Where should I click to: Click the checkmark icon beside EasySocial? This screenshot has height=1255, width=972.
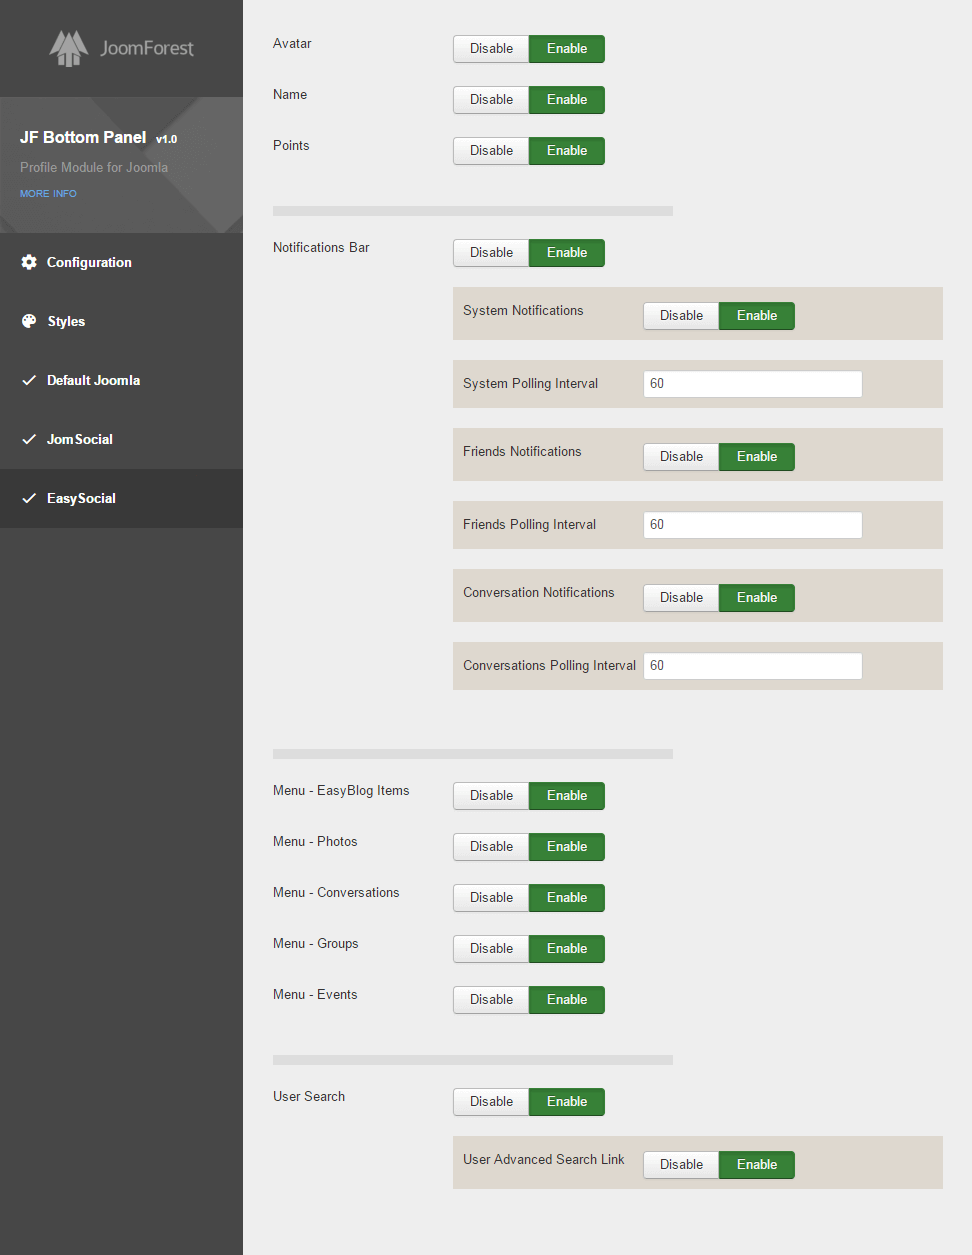tap(29, 498)
